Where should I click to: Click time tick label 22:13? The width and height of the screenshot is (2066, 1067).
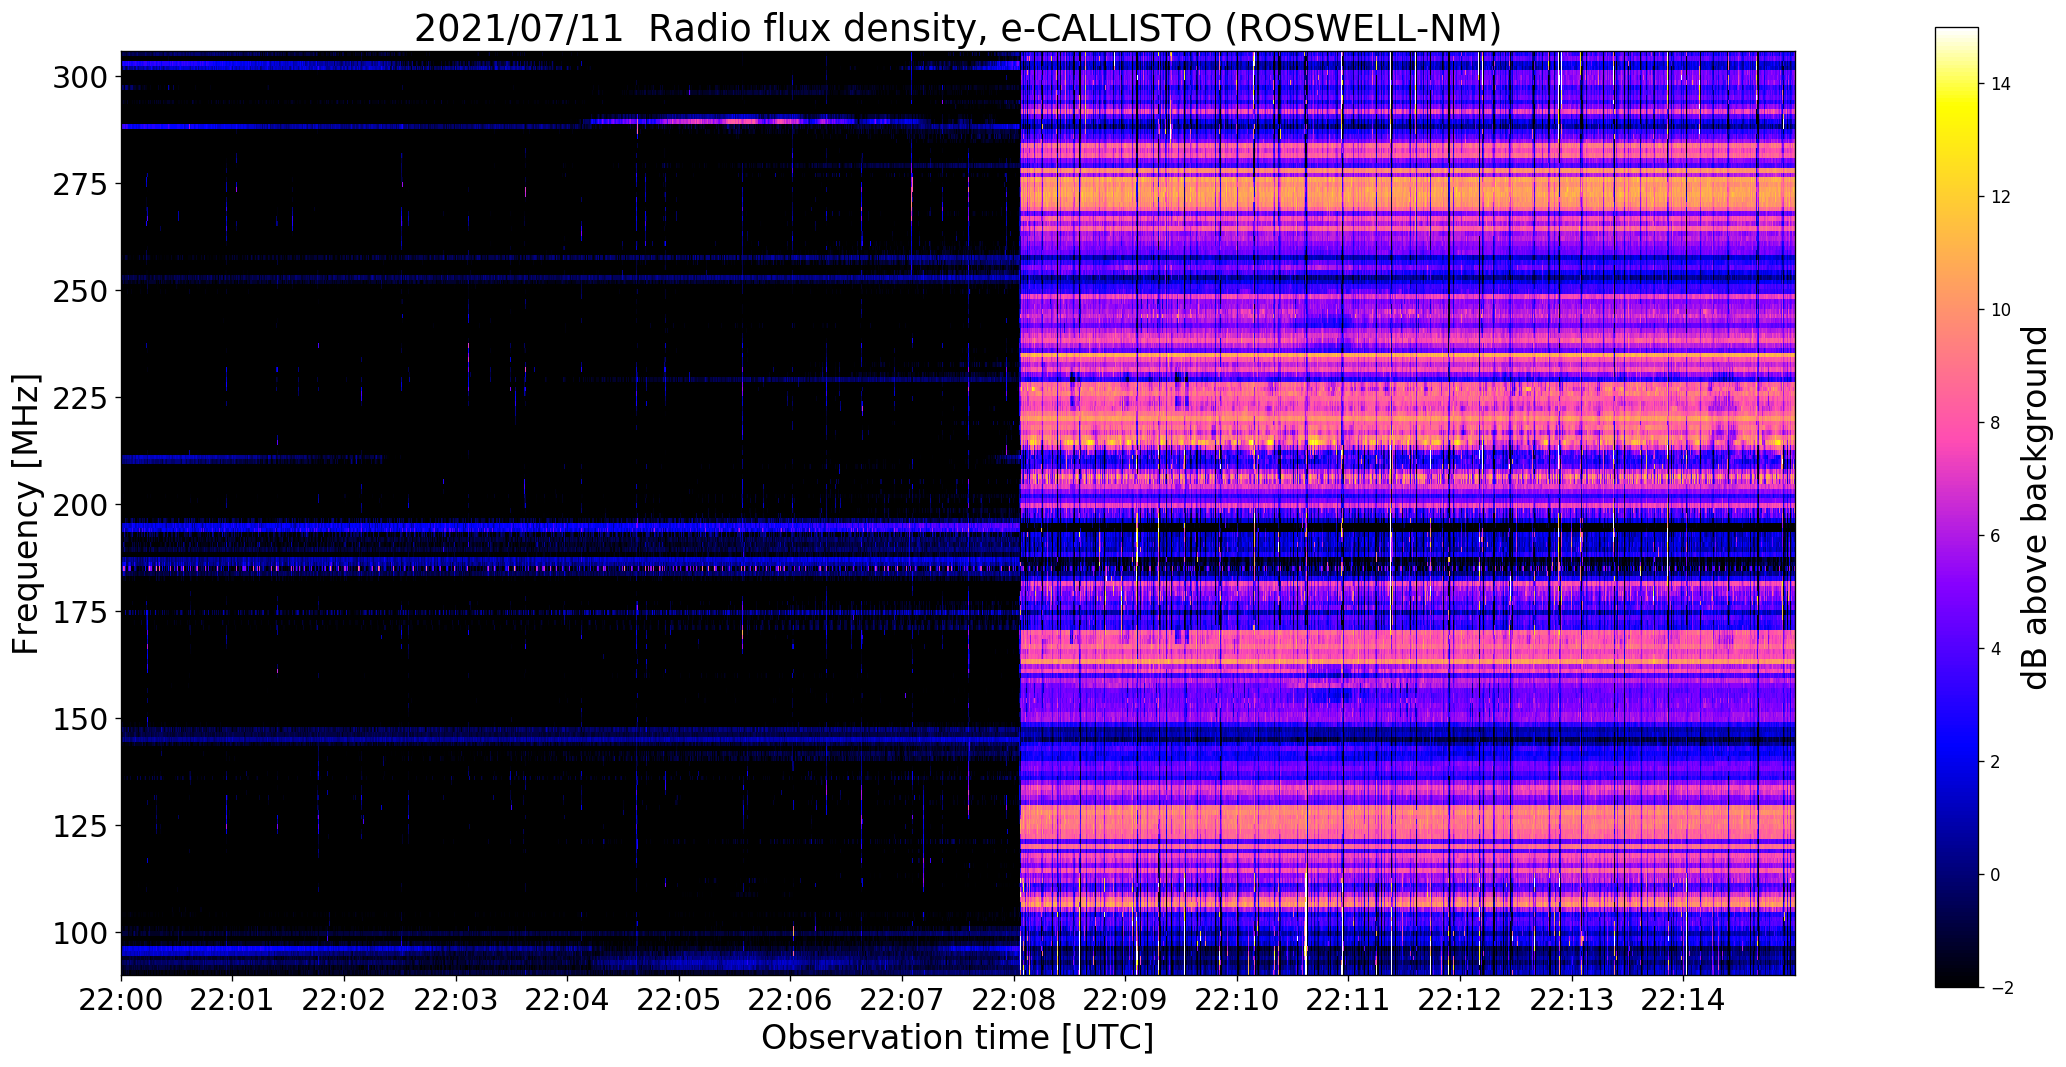[1573, 1000]
